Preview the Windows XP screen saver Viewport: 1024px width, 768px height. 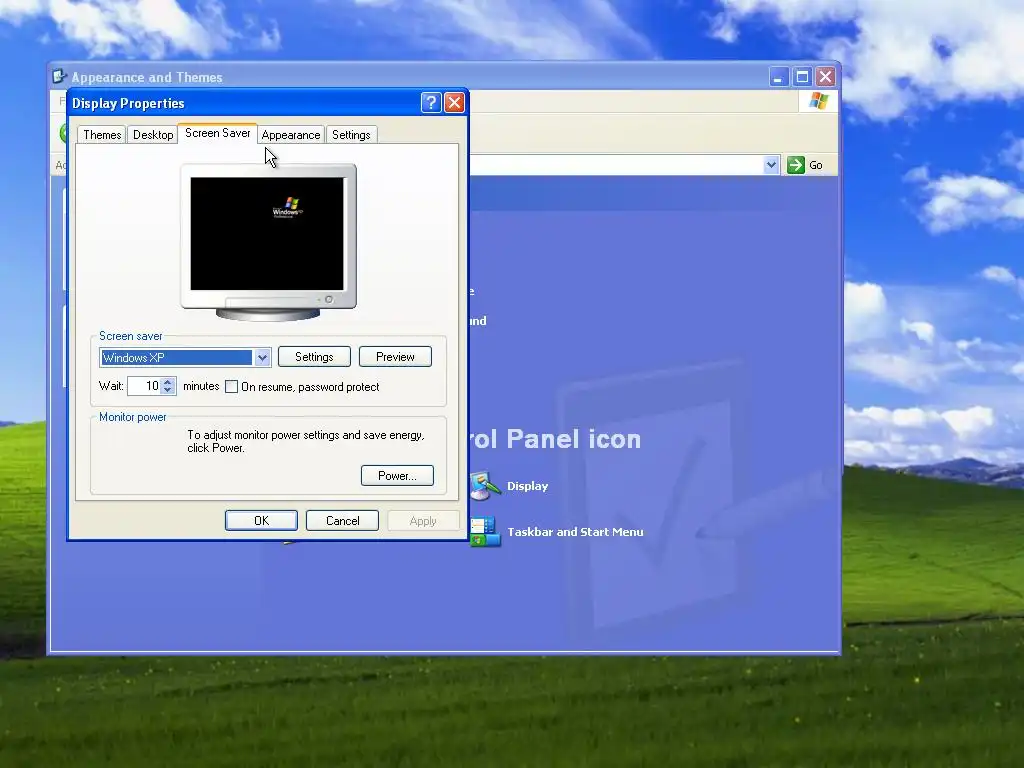(x=395, y=357)
